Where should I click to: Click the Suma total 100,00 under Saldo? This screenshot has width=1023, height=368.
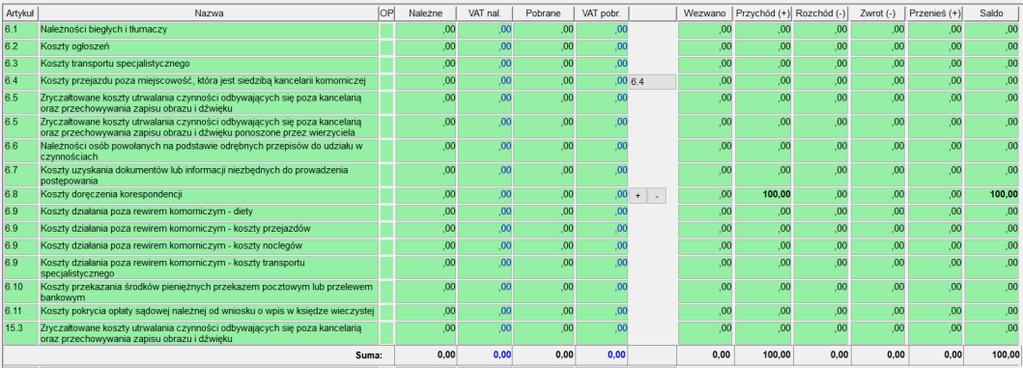[x=1005, y=355]
